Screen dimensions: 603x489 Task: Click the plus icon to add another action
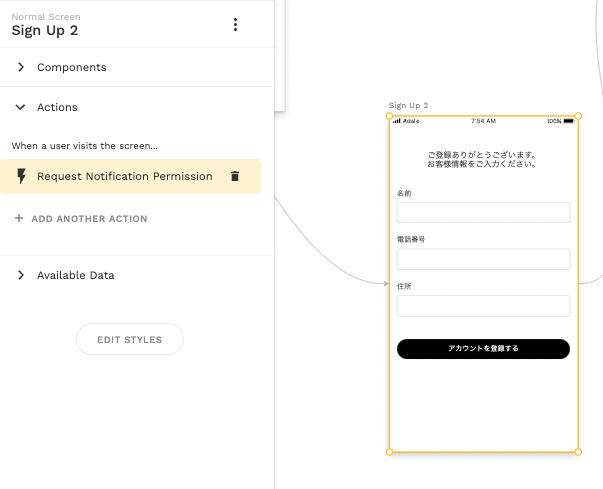19,218
